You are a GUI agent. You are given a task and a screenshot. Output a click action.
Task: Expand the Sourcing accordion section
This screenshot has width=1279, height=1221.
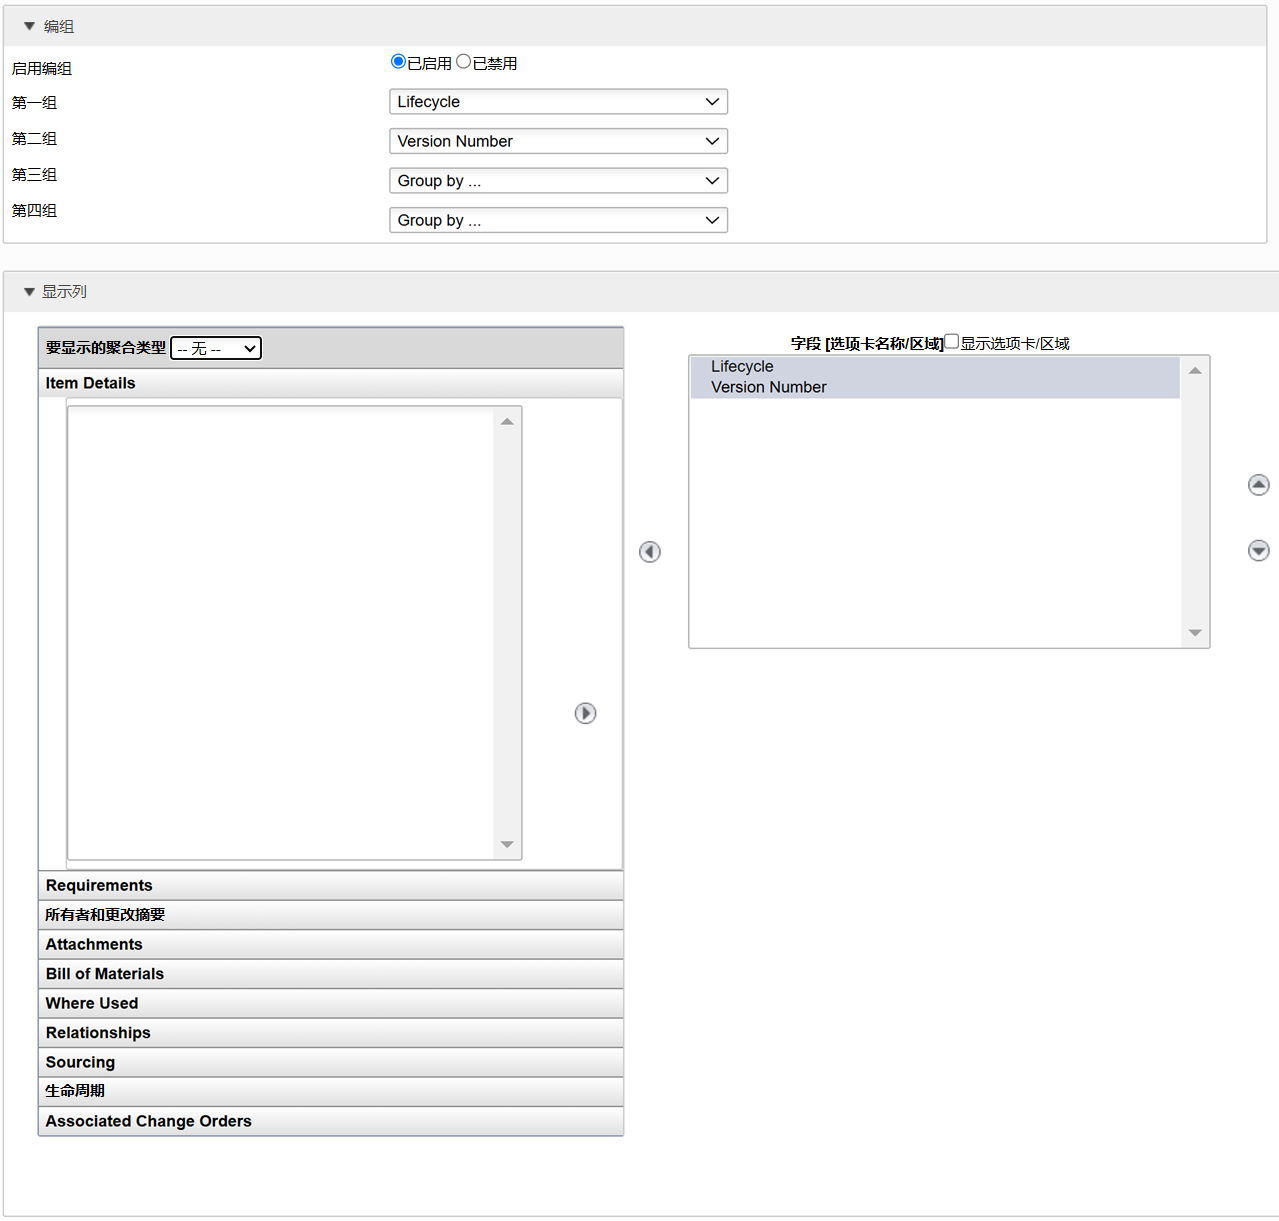tap(331, 1063)
